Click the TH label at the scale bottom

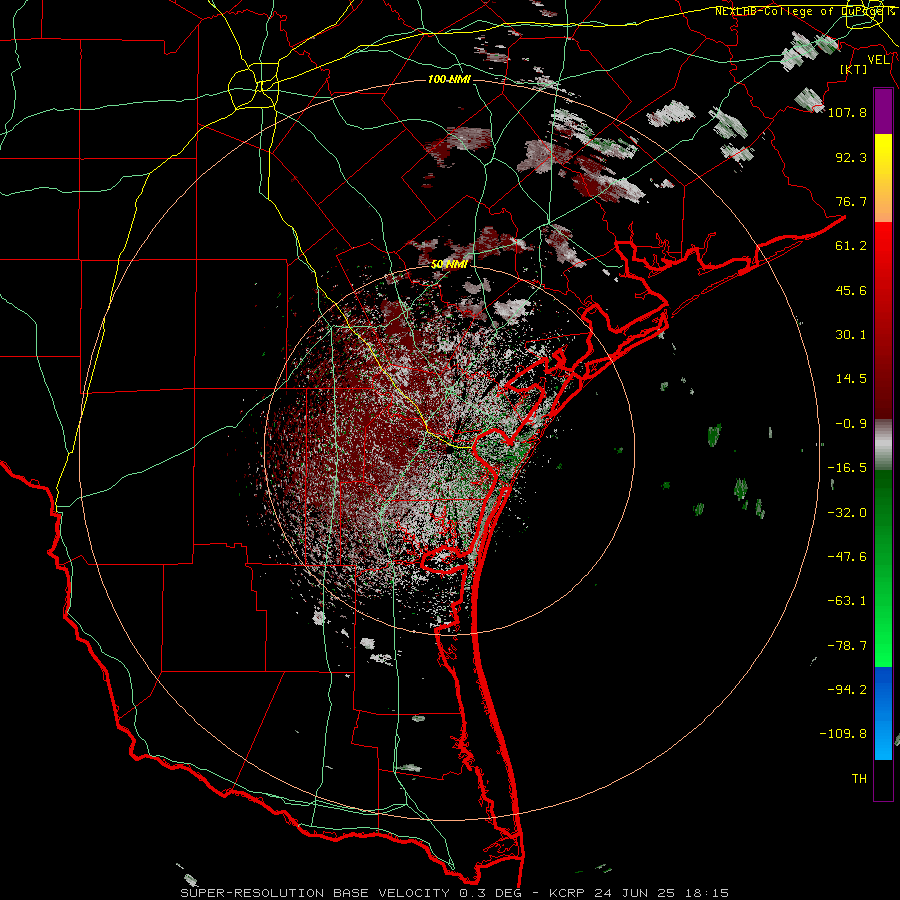pos(859,779)
